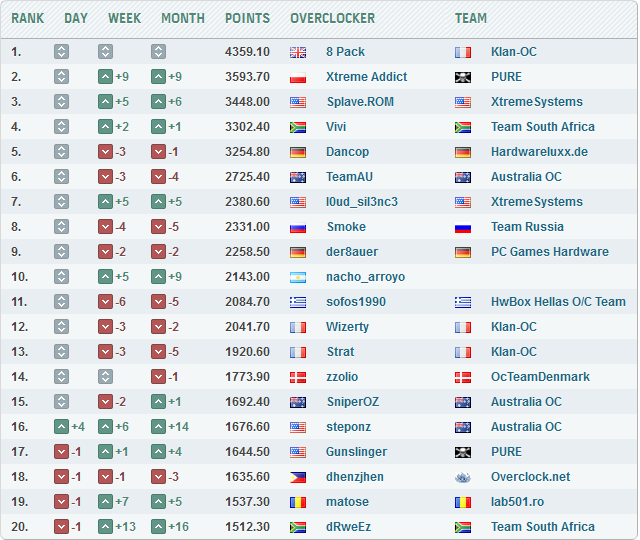Click the rank number 20.

click(x=20, y=527)
